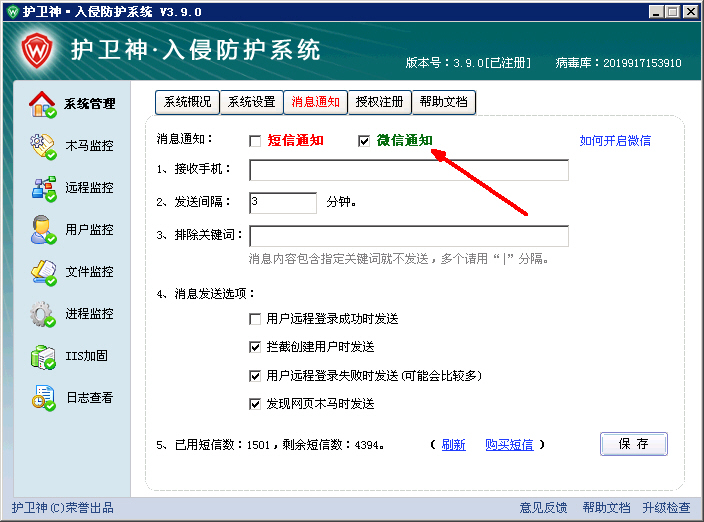
Task: Click the 排除关键词 input field
Action: (409, 236)
